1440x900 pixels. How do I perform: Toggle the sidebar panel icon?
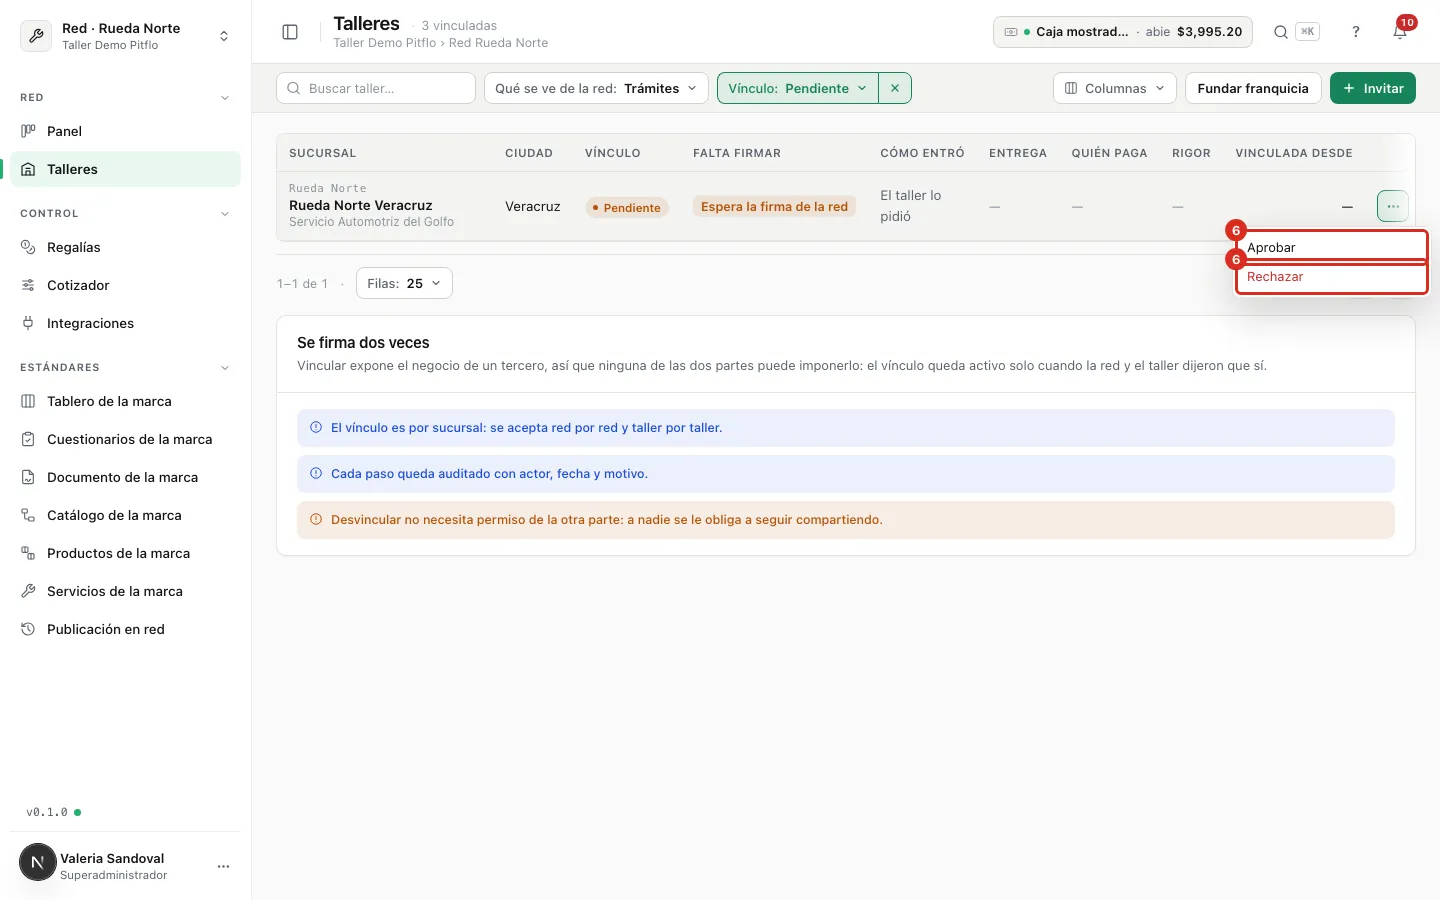(x=290, y=32)
